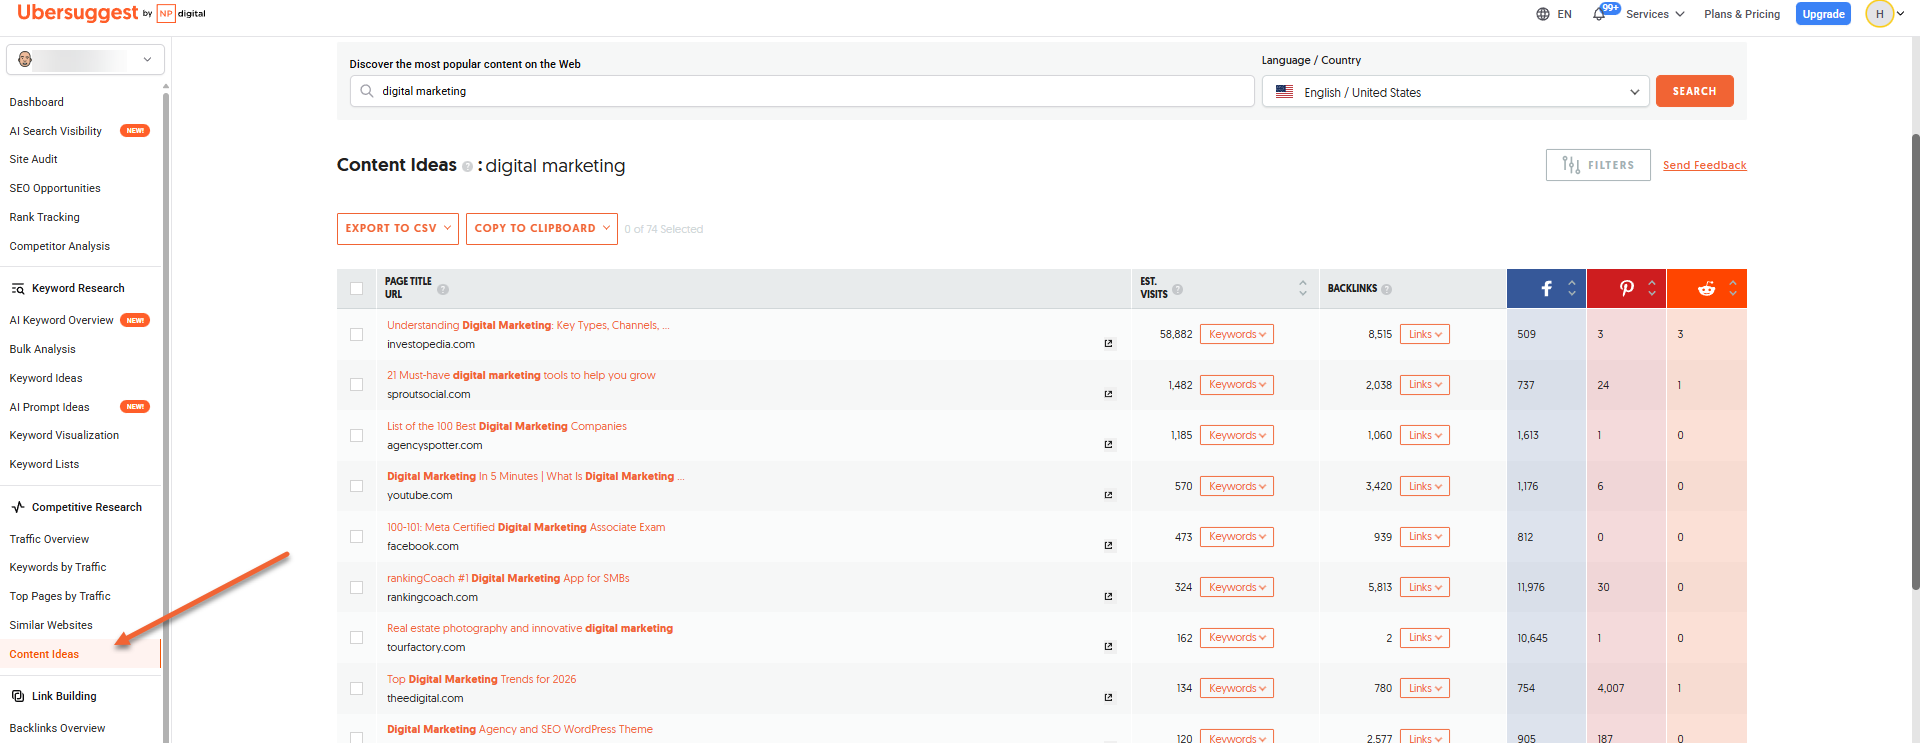The height and width of the screenshot is (743, 1920).
Task: Open the user avatar H menu
Action: 1885,14
